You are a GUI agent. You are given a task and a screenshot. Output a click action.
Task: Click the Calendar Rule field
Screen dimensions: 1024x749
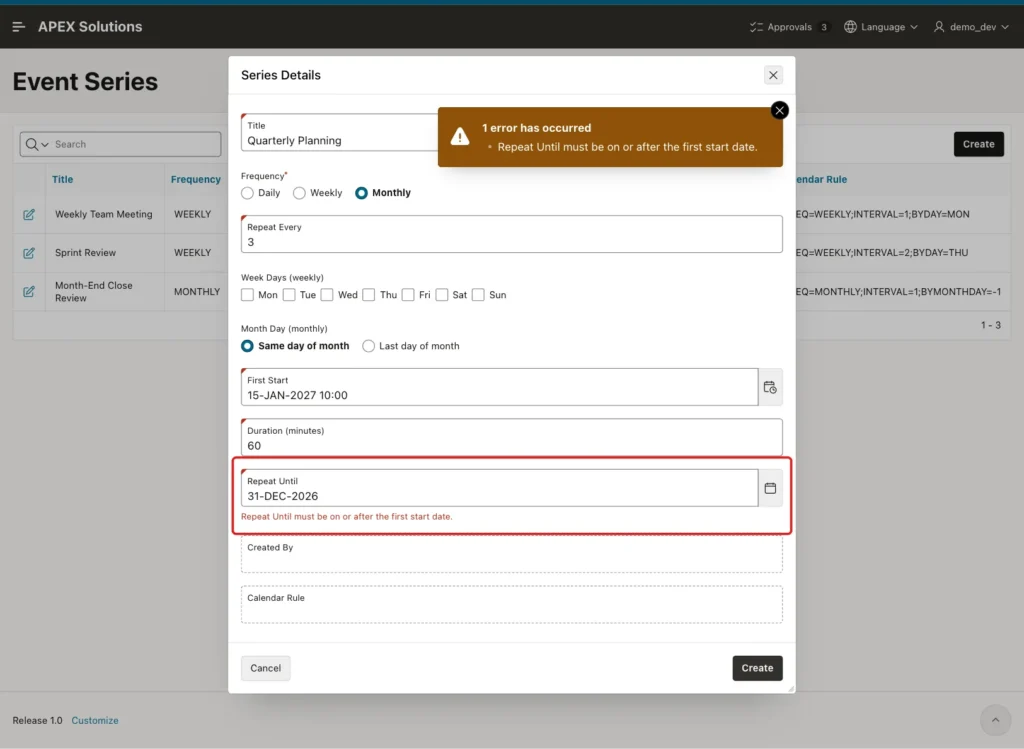coord(512,605)
